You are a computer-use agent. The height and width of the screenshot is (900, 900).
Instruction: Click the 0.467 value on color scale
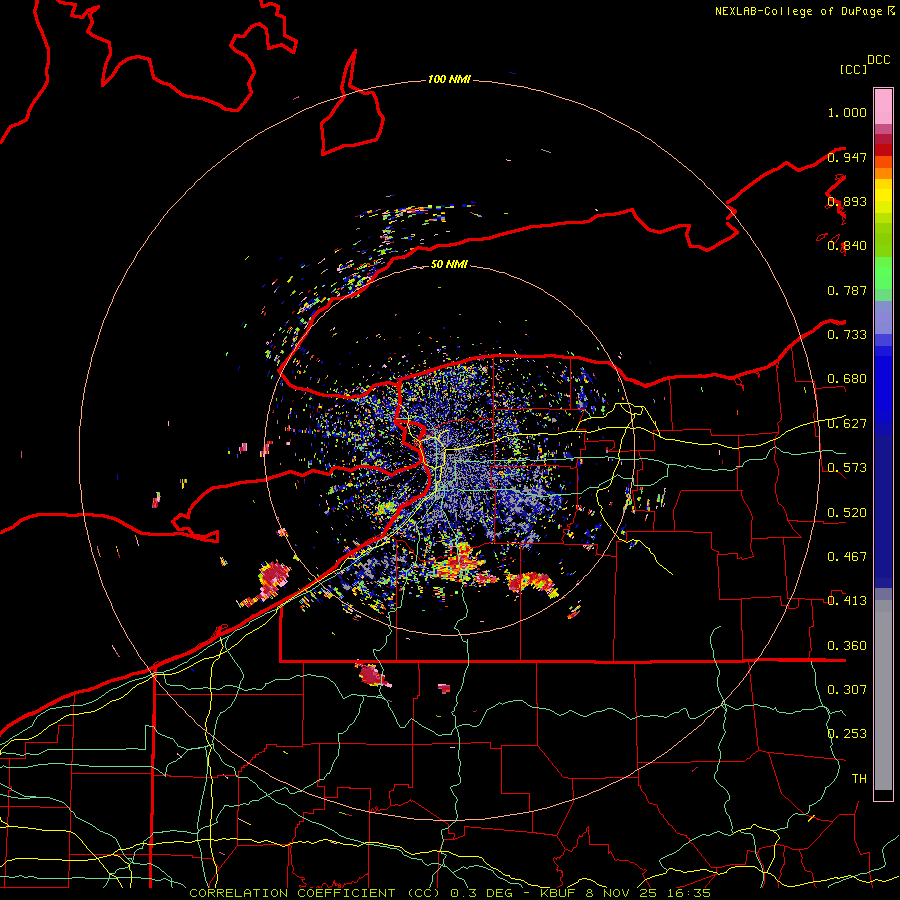(847, 556)
